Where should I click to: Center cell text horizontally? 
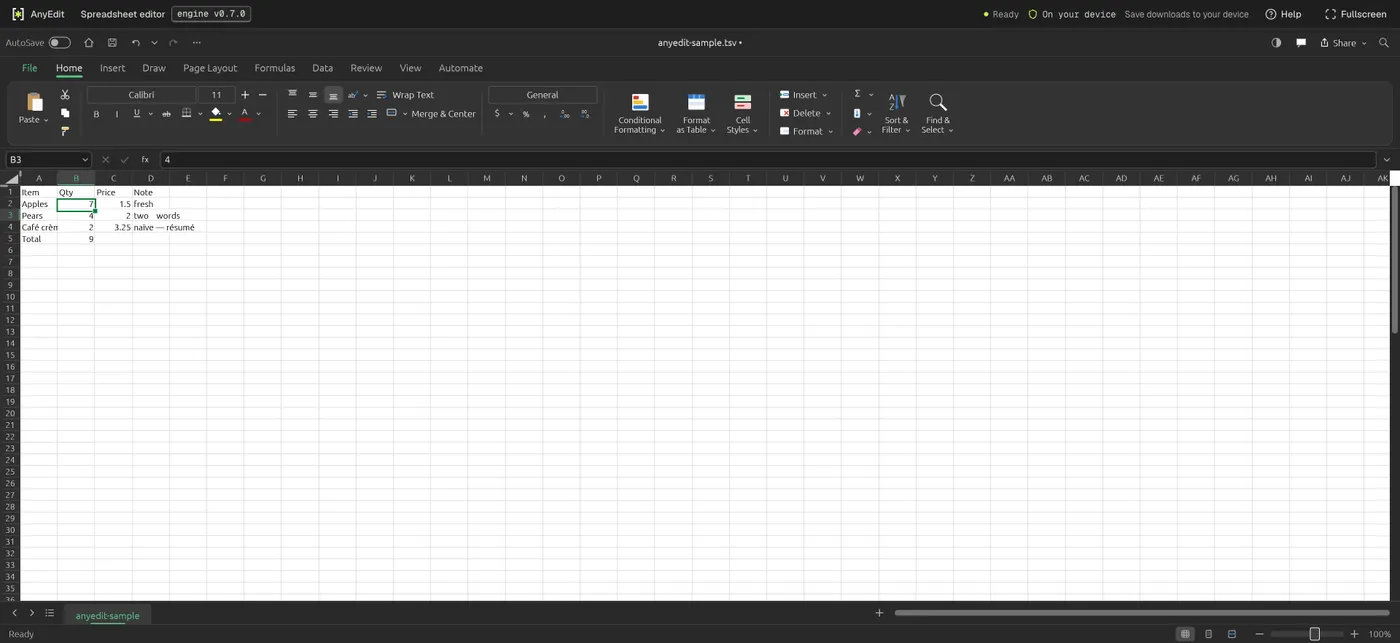pyautogui.click(x=313, y=114)
